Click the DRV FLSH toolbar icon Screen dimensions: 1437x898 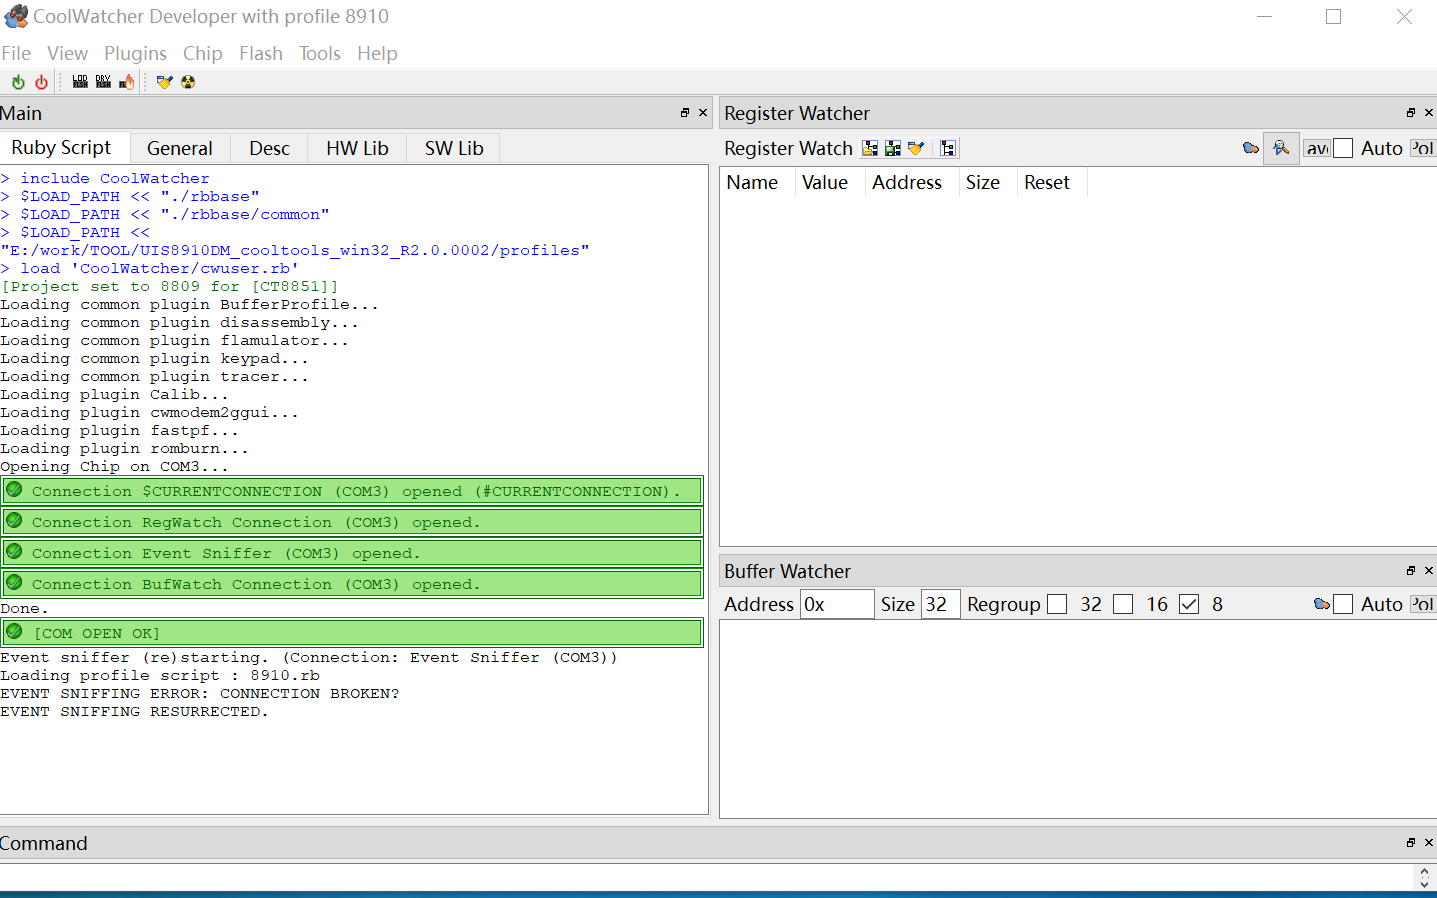tap(103, 82)
